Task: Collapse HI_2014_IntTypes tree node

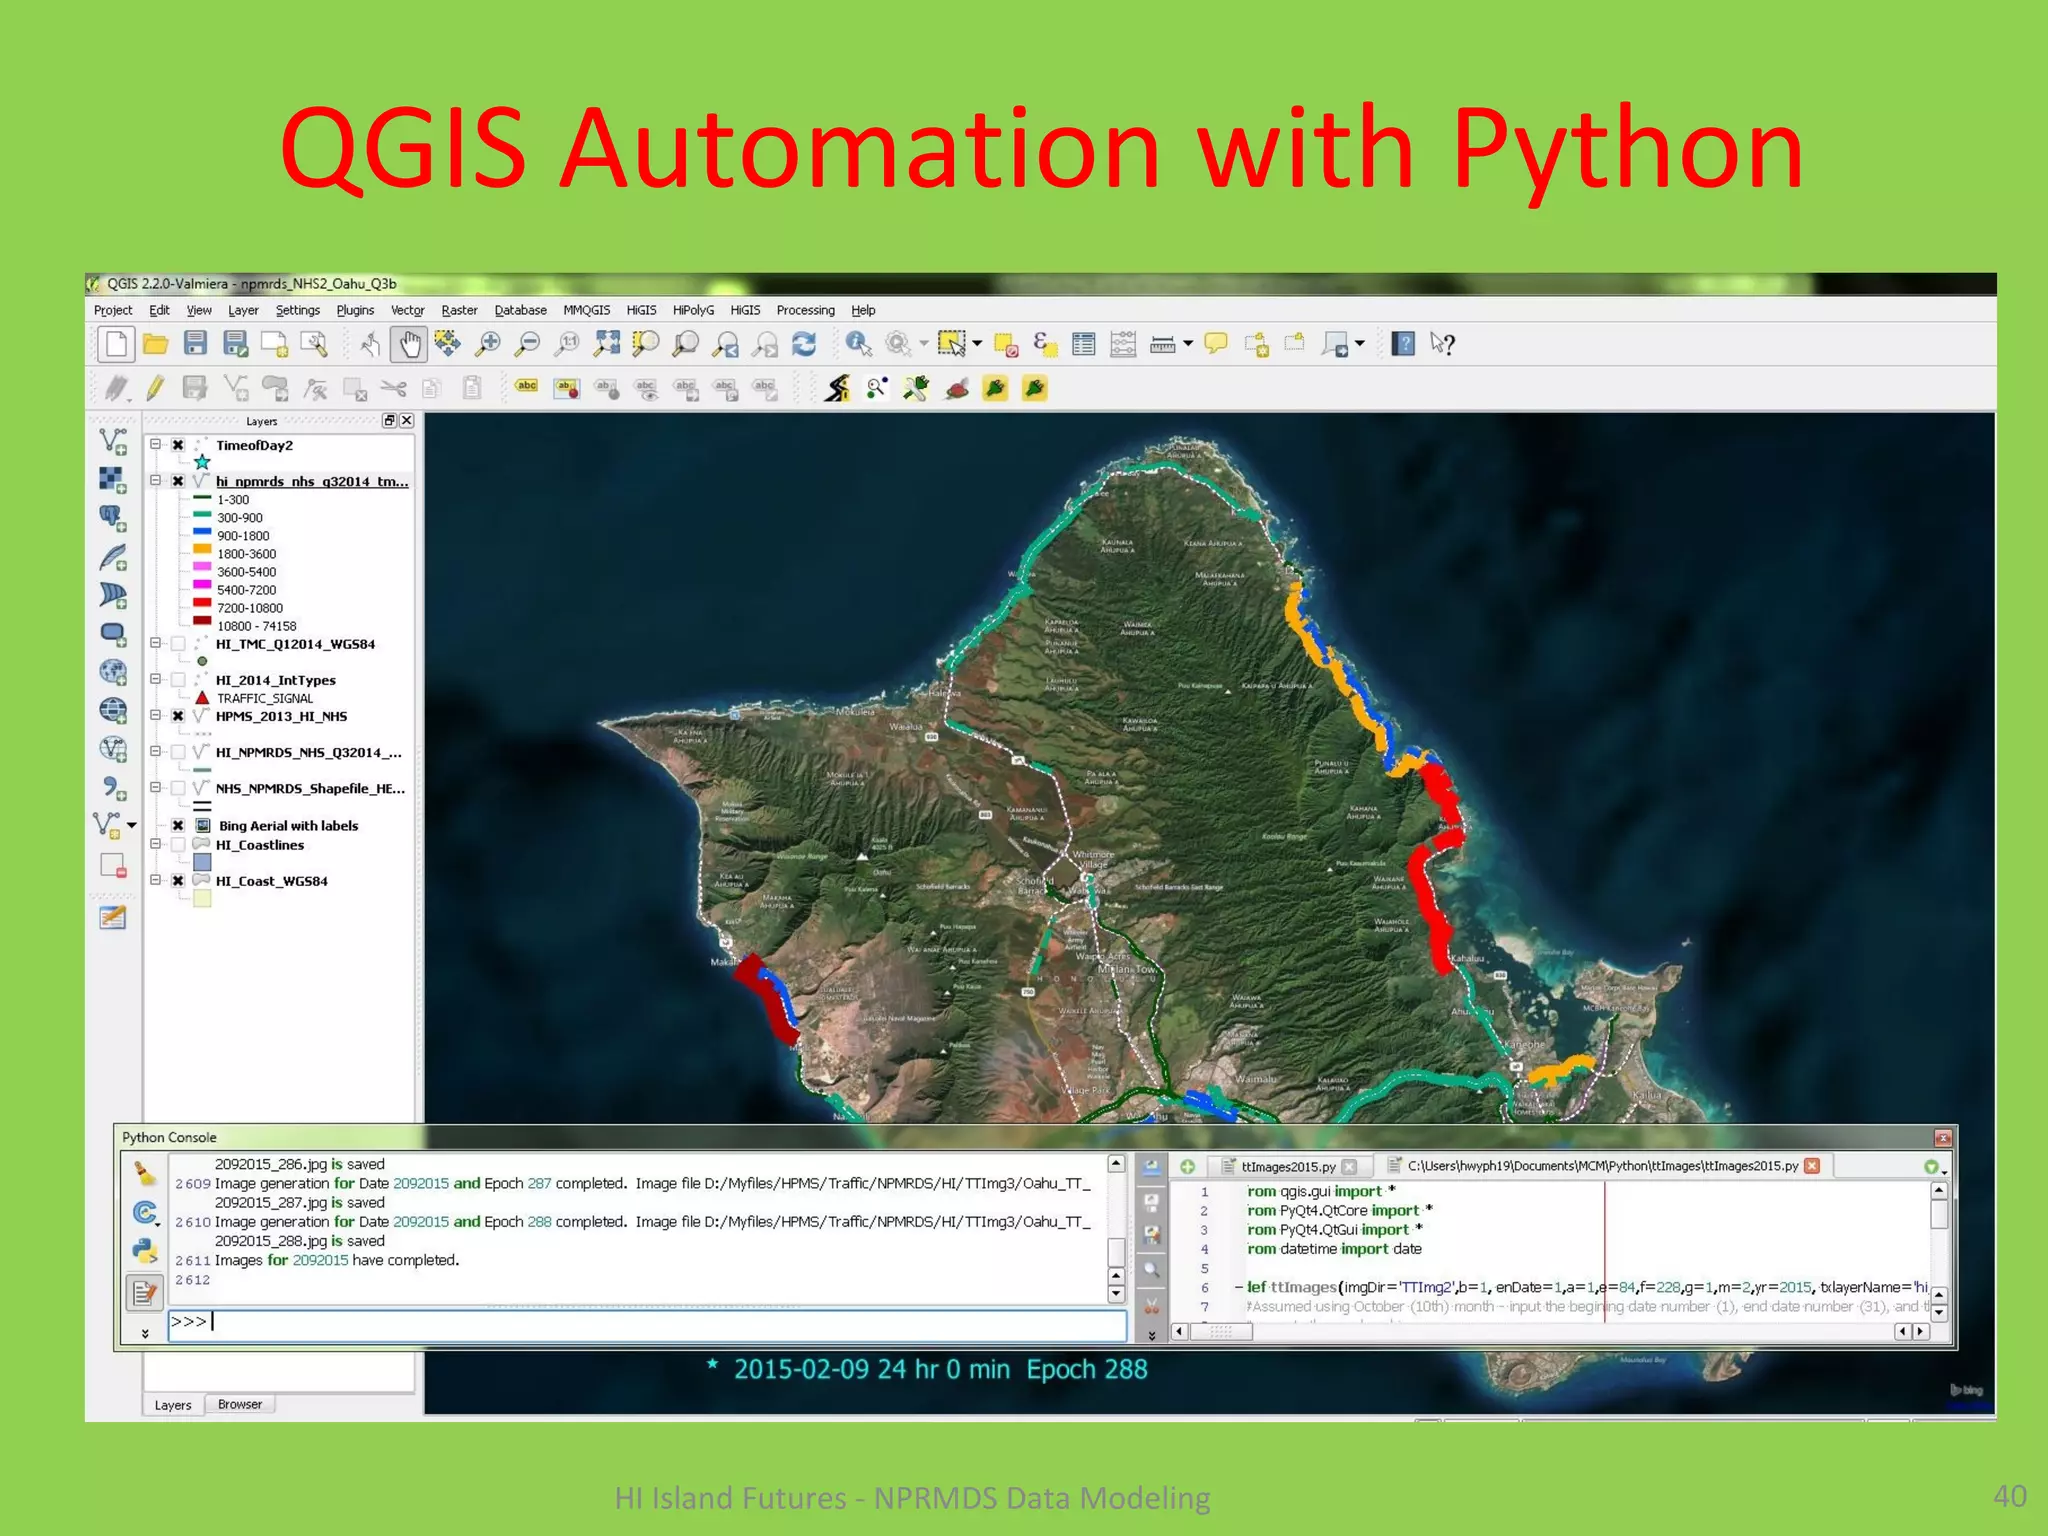Action: coord(155,679)
